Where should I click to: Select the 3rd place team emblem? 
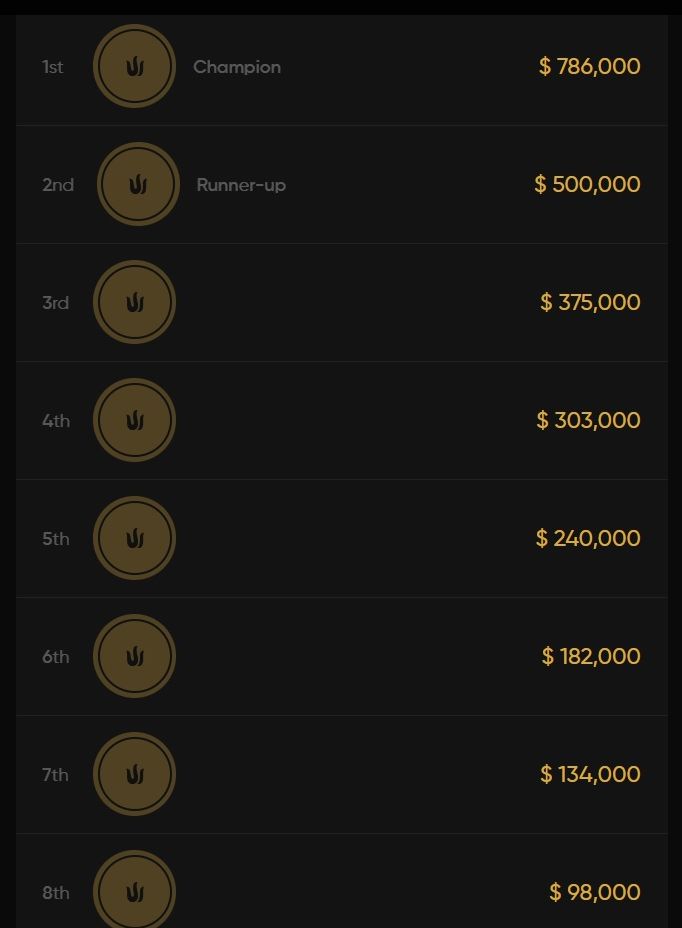[134, 302]
